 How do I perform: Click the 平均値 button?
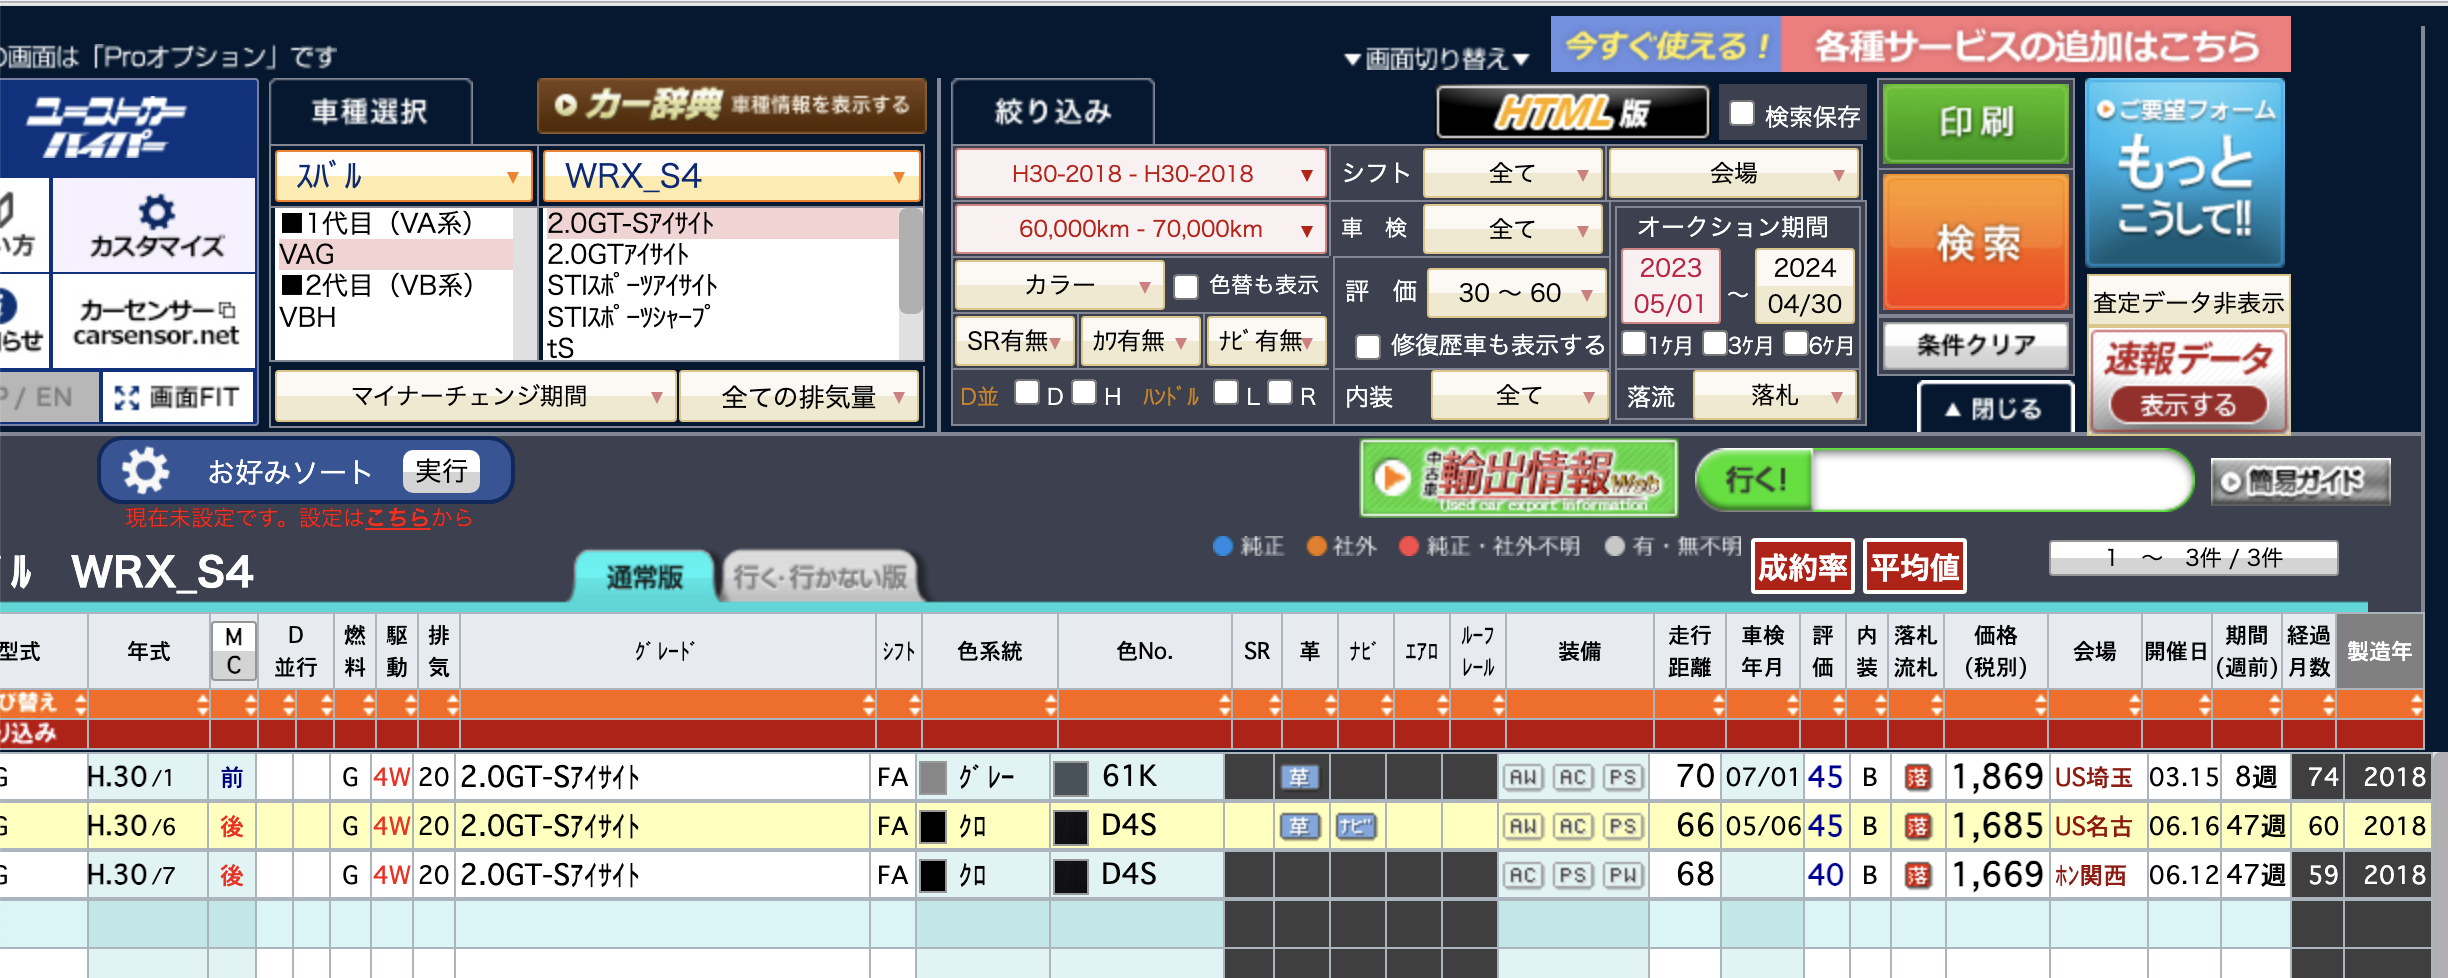coord(1914,568)
